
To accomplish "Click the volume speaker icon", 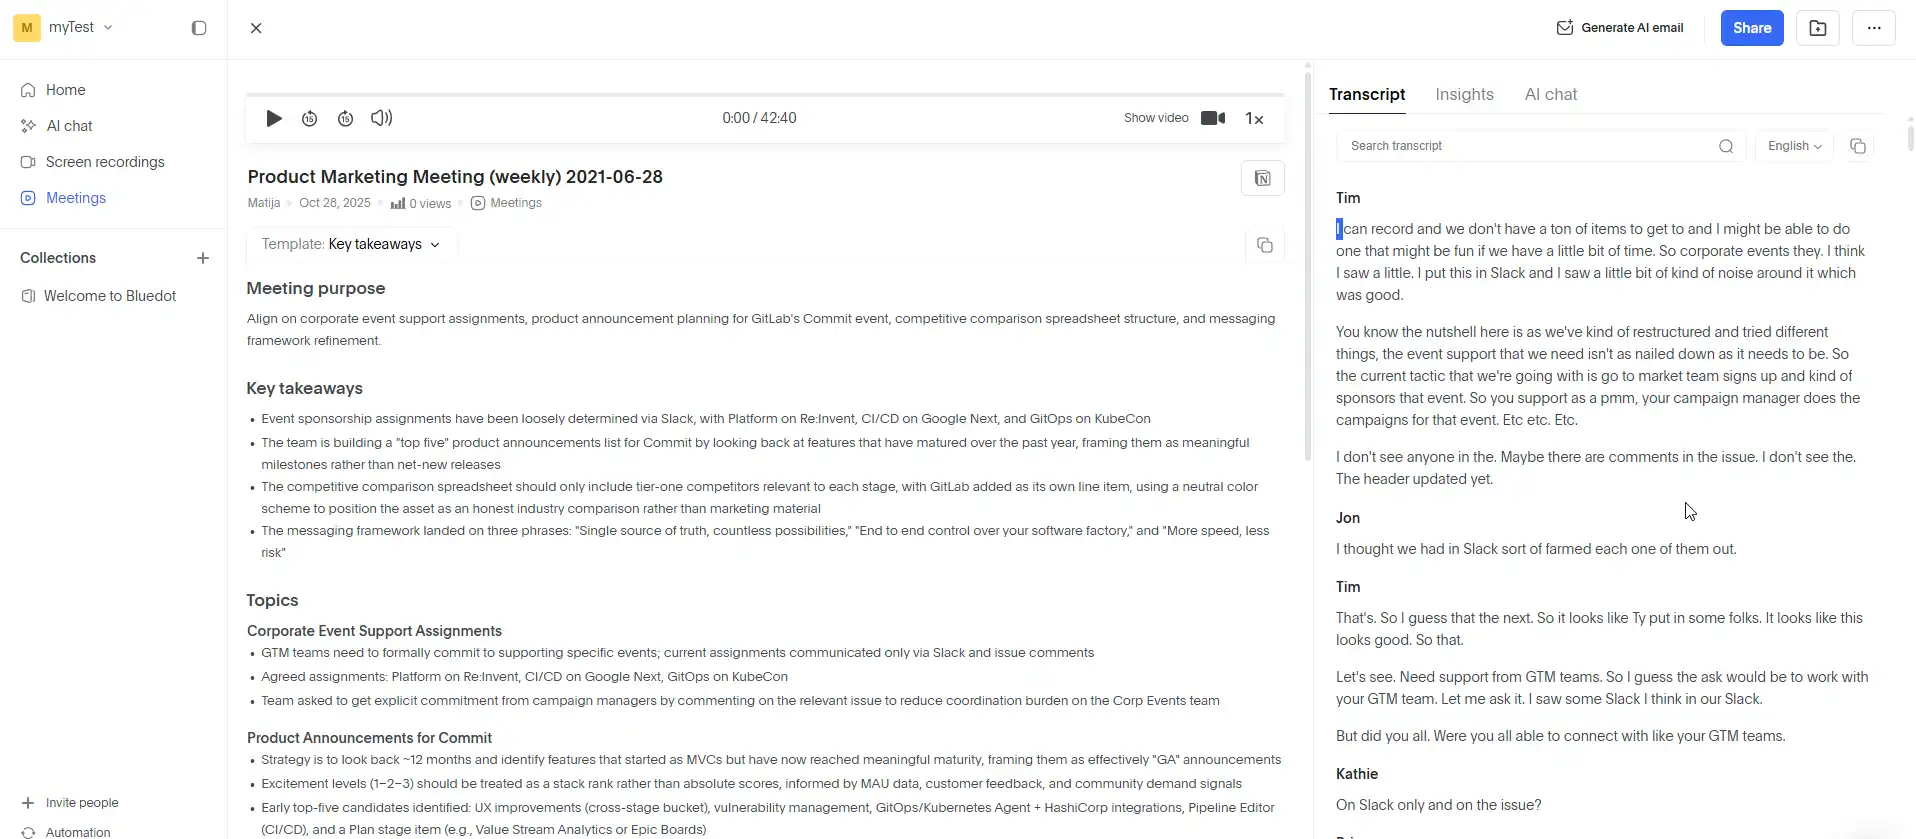I will click(381, 118).
